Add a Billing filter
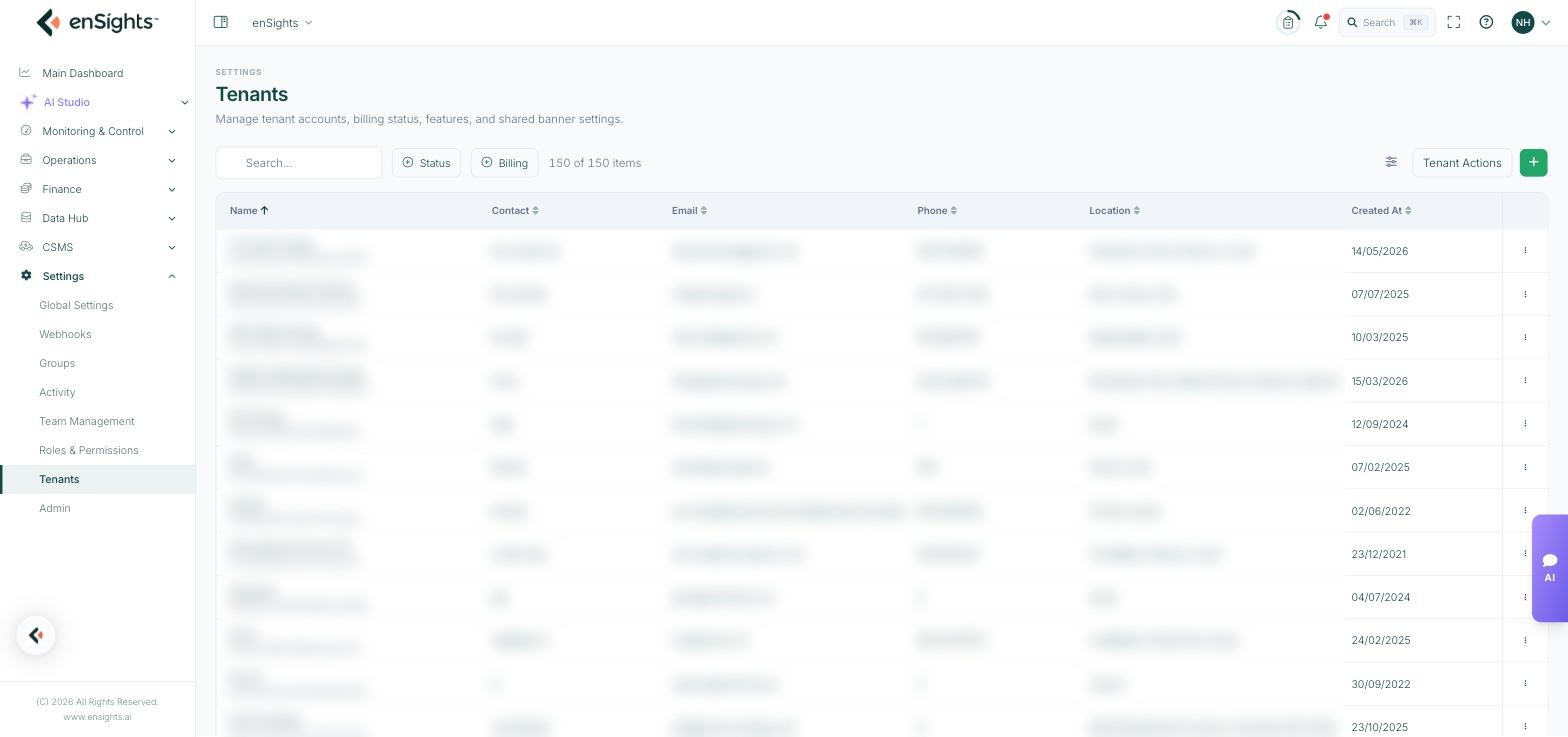The image size is (1568, 737). (504, 162)
